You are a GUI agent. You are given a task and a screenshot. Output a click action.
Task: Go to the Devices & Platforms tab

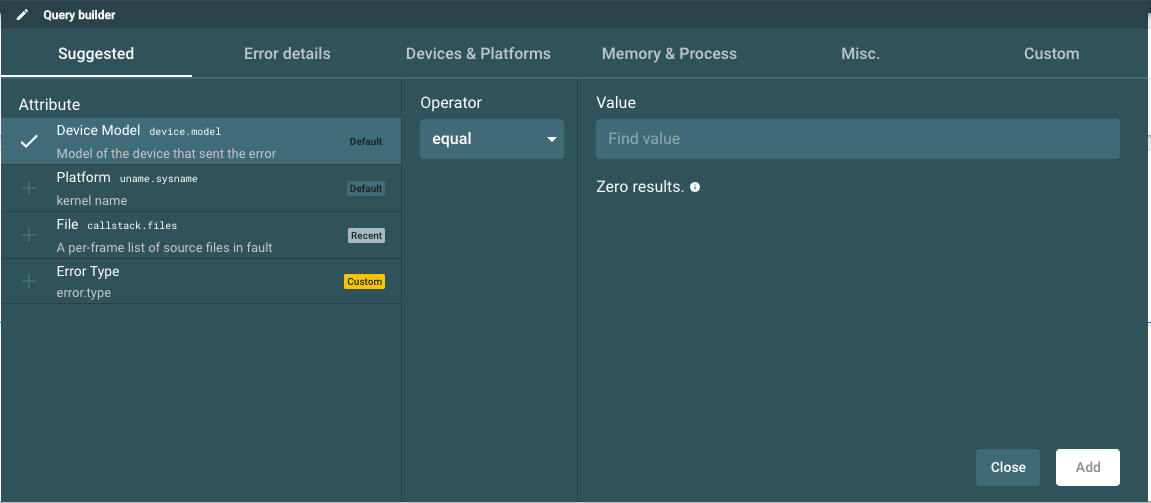tap(478, 54)
